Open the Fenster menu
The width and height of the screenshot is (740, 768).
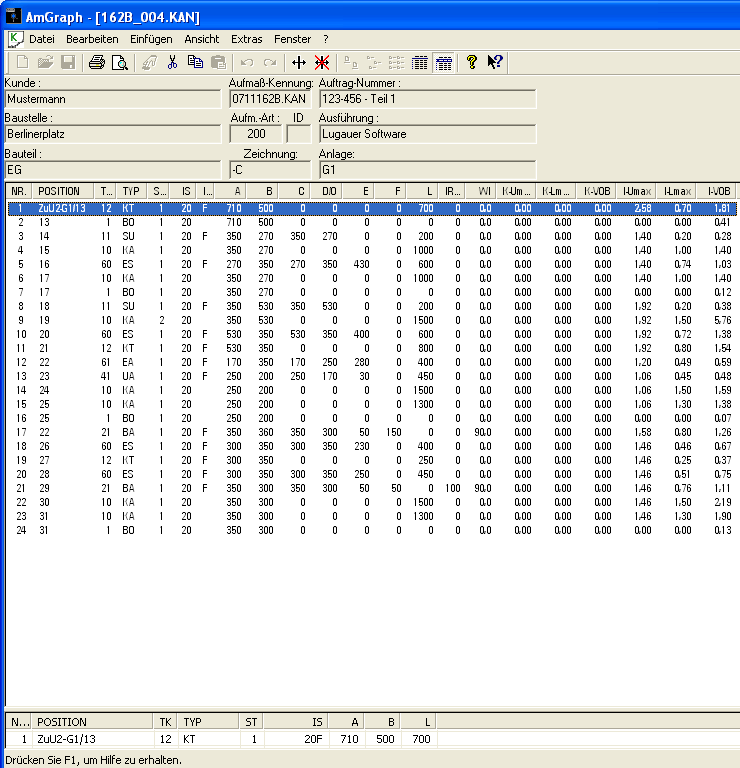click(x=292, y=39)
